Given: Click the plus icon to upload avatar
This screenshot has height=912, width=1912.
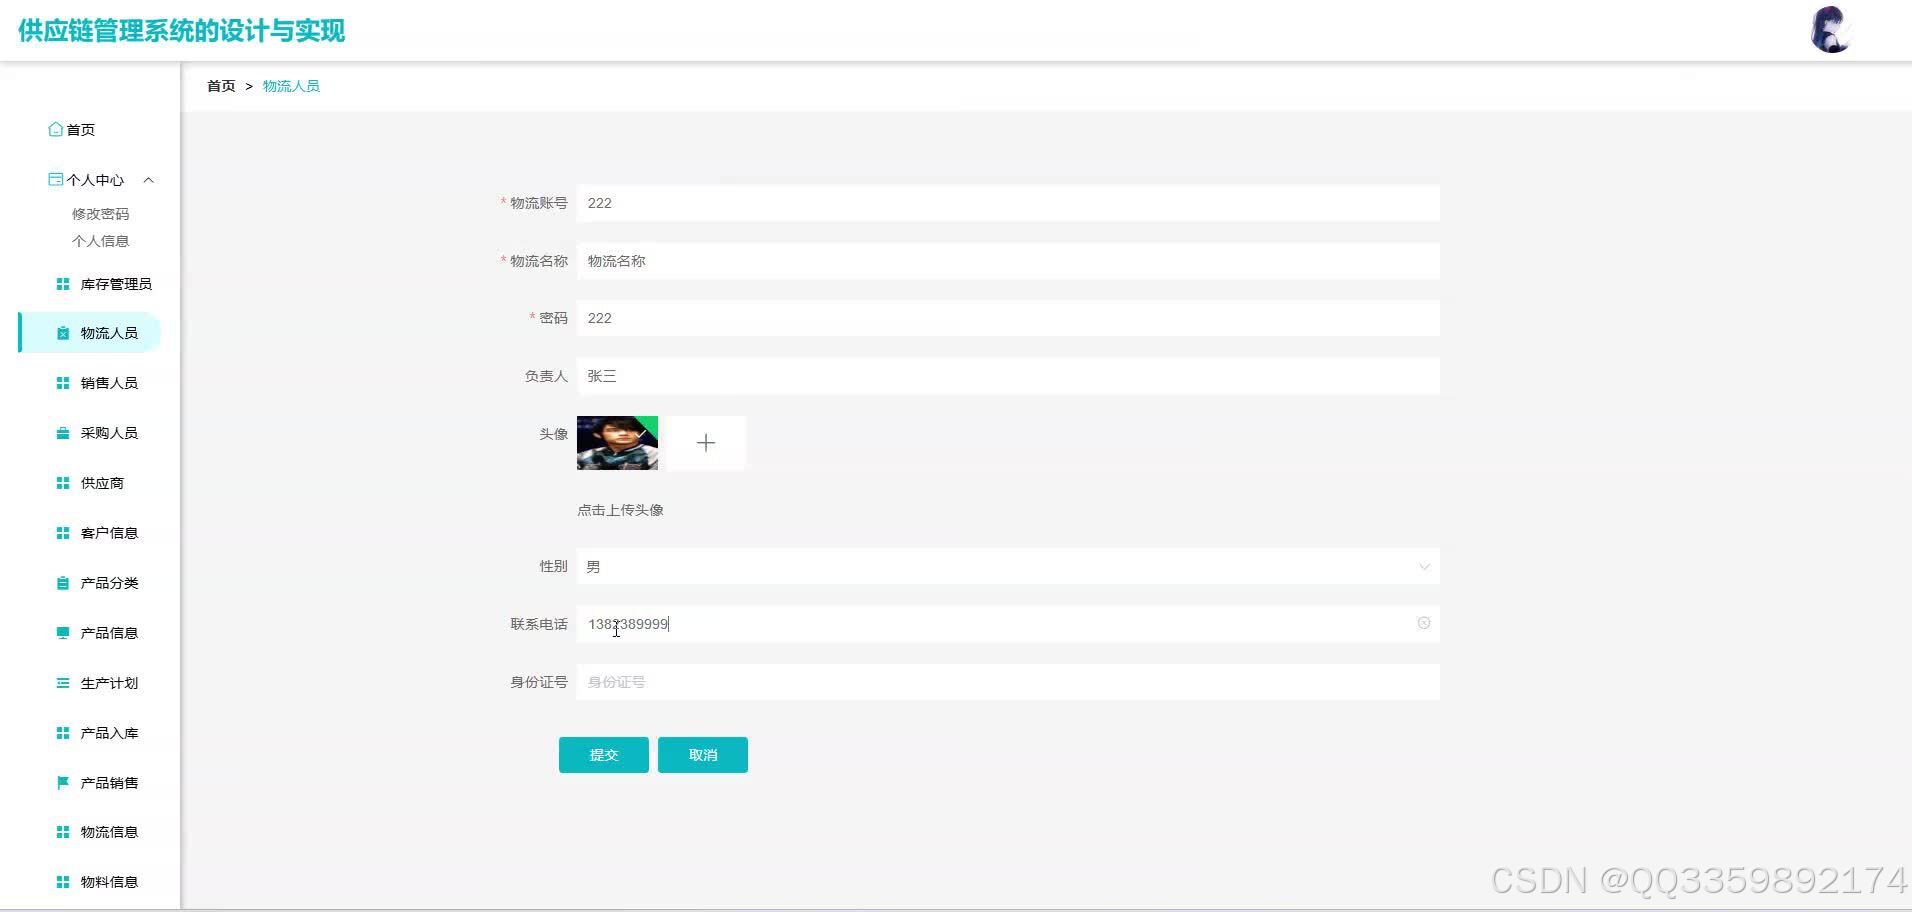Looking at the screenshot, I should coord(706,443).
